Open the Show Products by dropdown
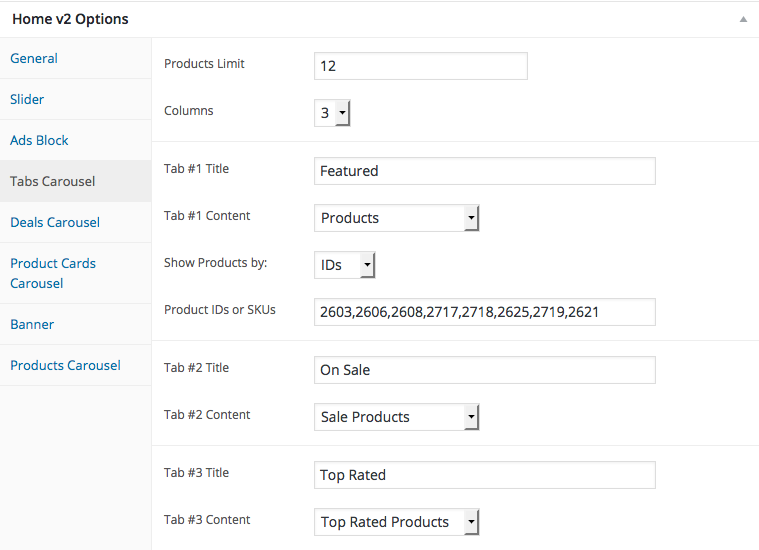Viewport: 759px width, 550px height. (345, 265)
